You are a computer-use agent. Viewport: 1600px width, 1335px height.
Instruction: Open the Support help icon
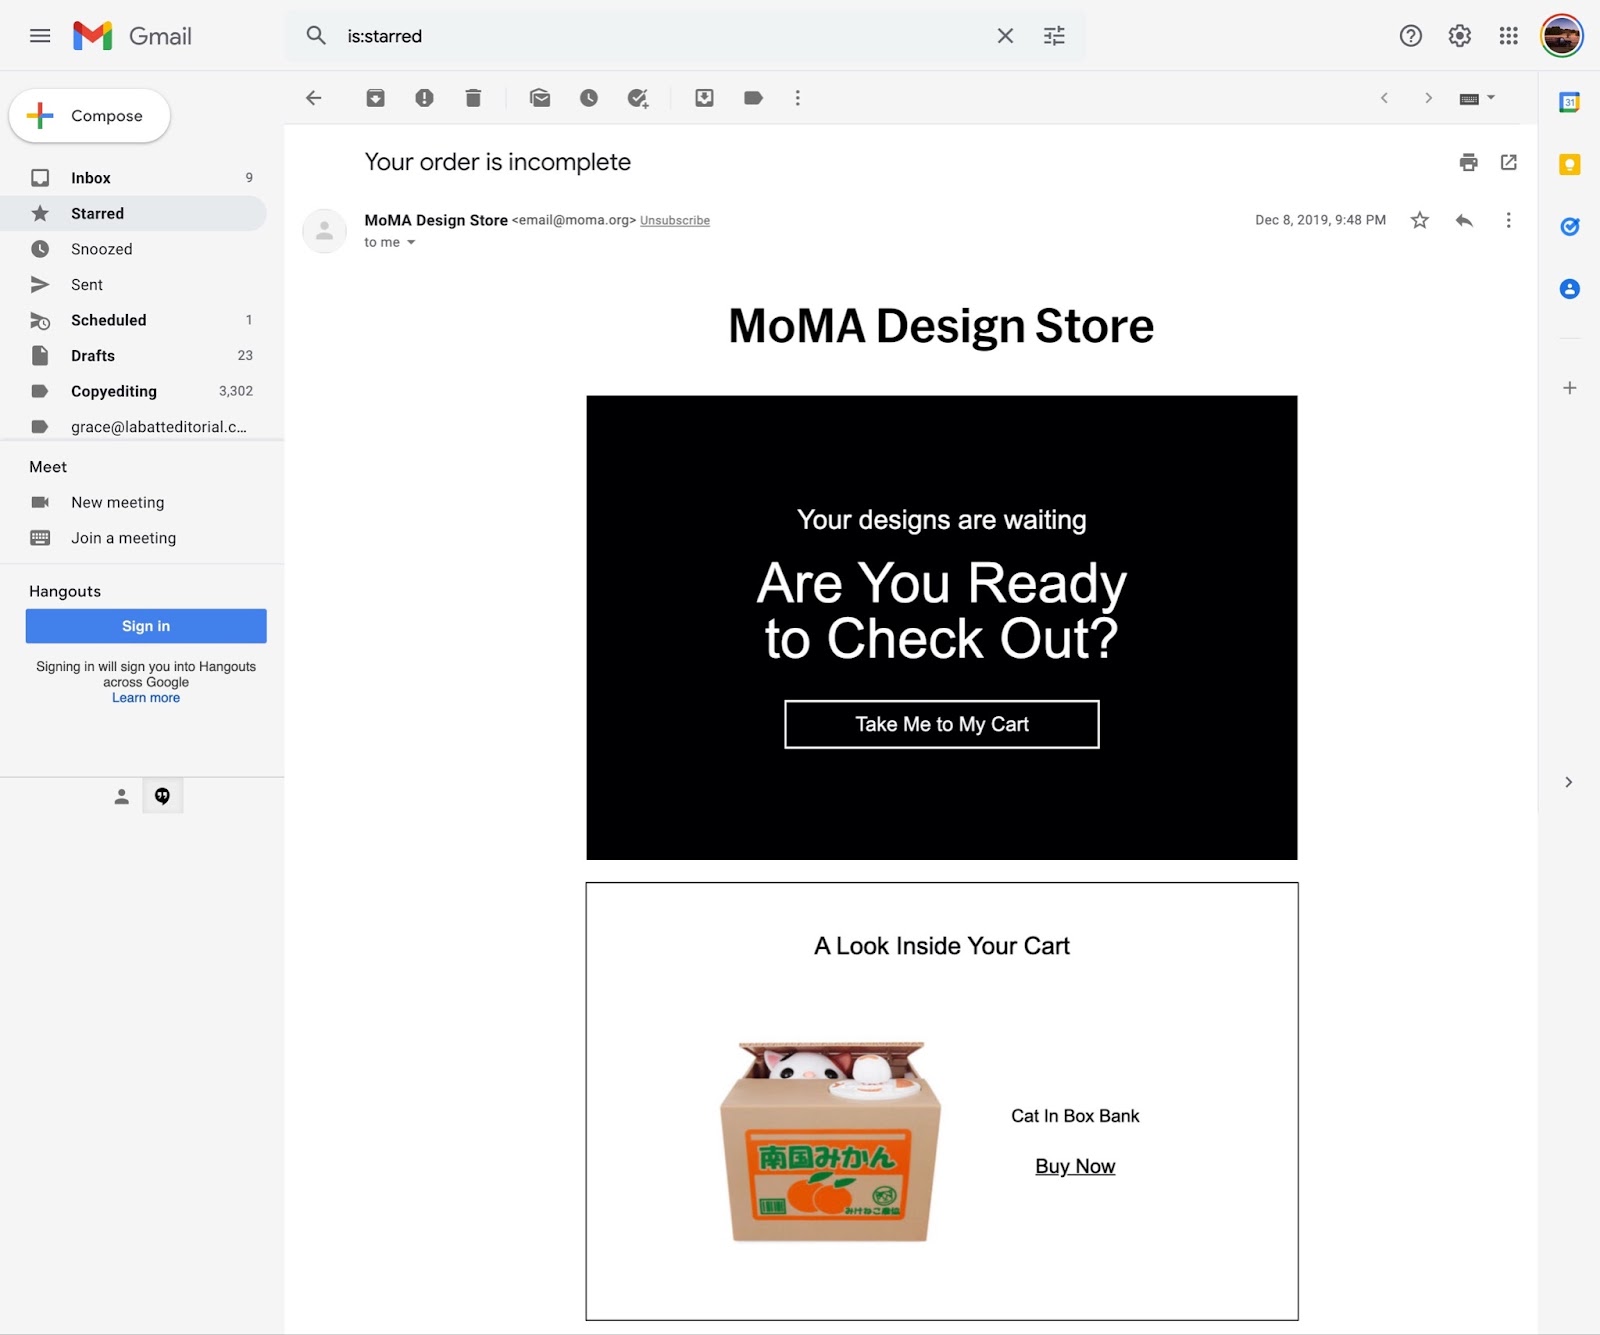1410,36
